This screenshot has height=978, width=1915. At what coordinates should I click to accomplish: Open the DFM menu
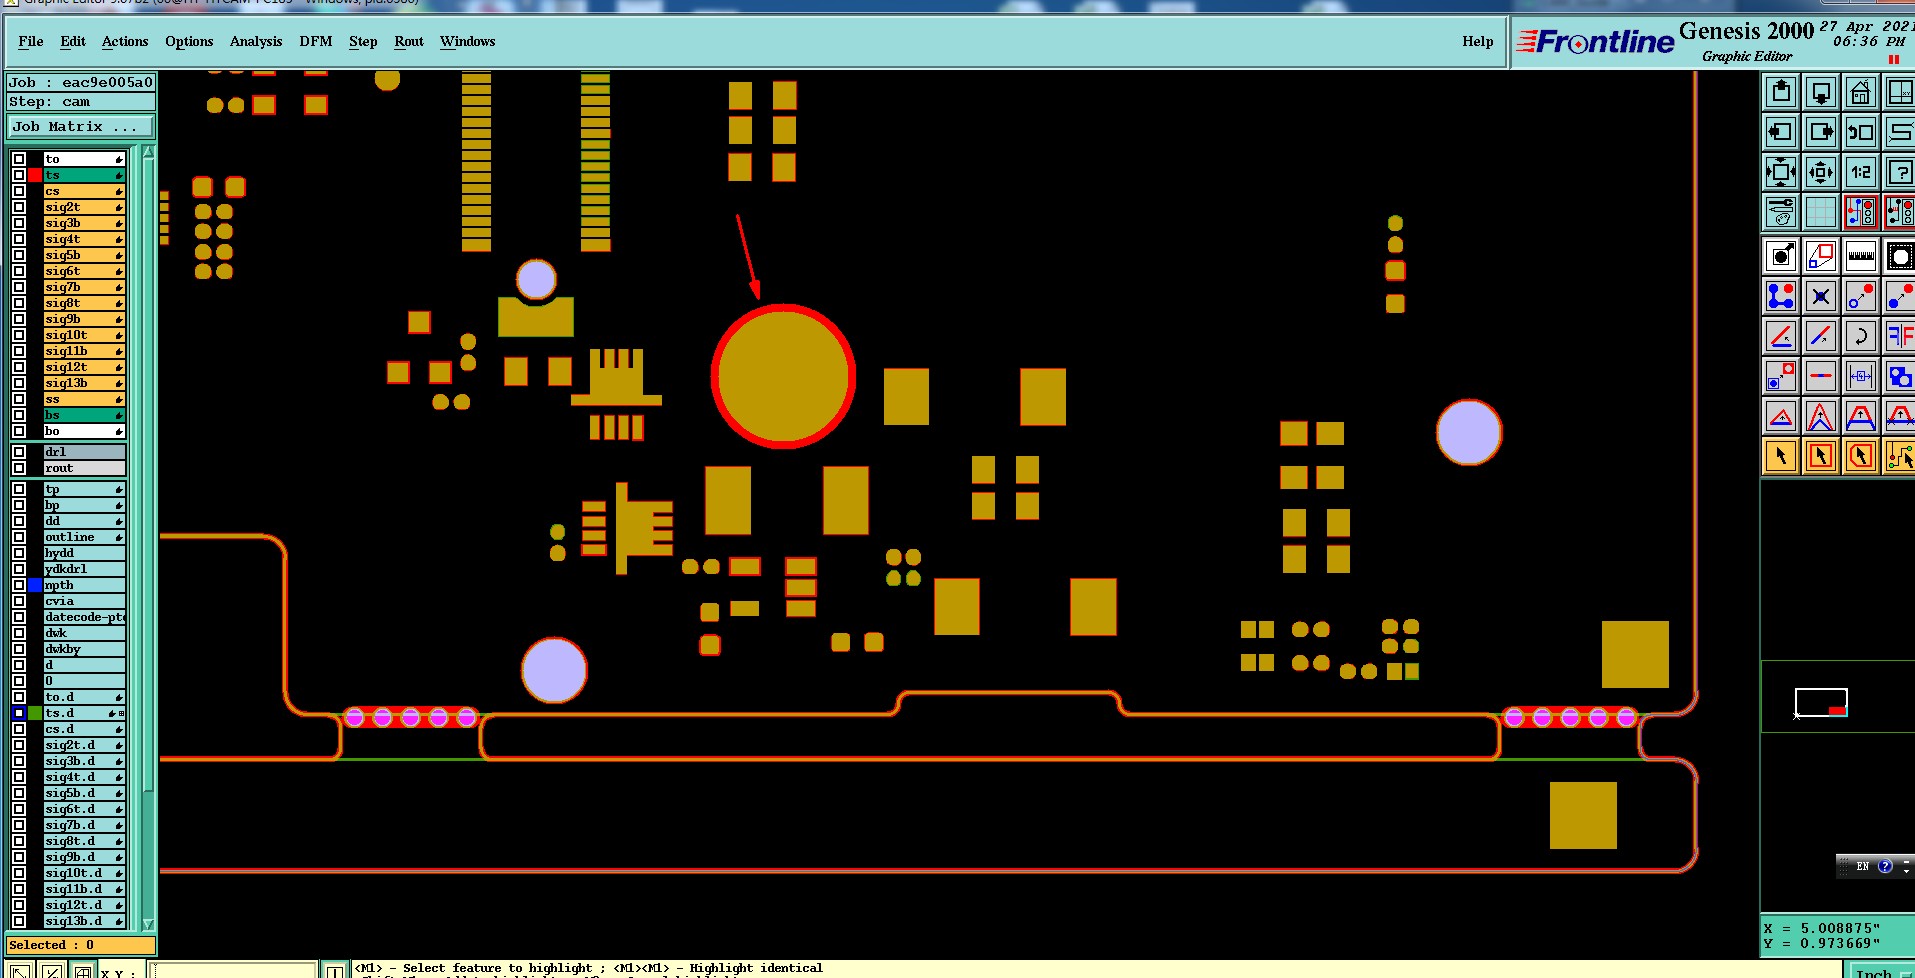click(x=316, y=41)
